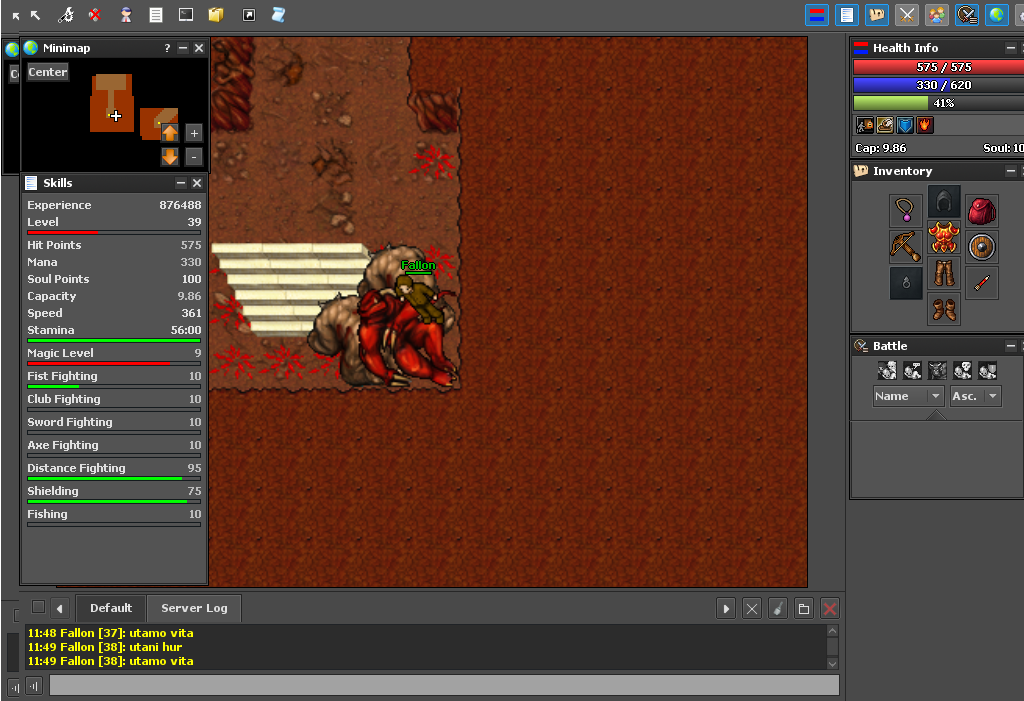The image size is (1024, 701).
Task: Toggle Battle list sword-and-shield button
Action: click(x=967, y=15)
